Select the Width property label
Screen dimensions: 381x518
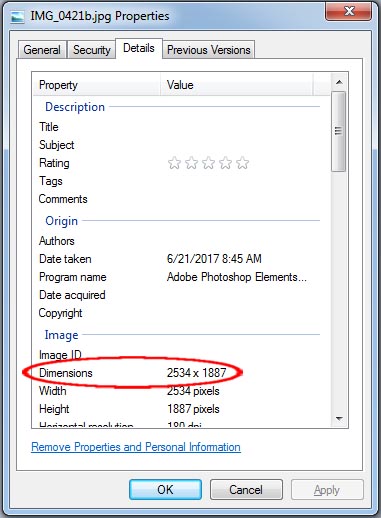[x=53, y=391]
